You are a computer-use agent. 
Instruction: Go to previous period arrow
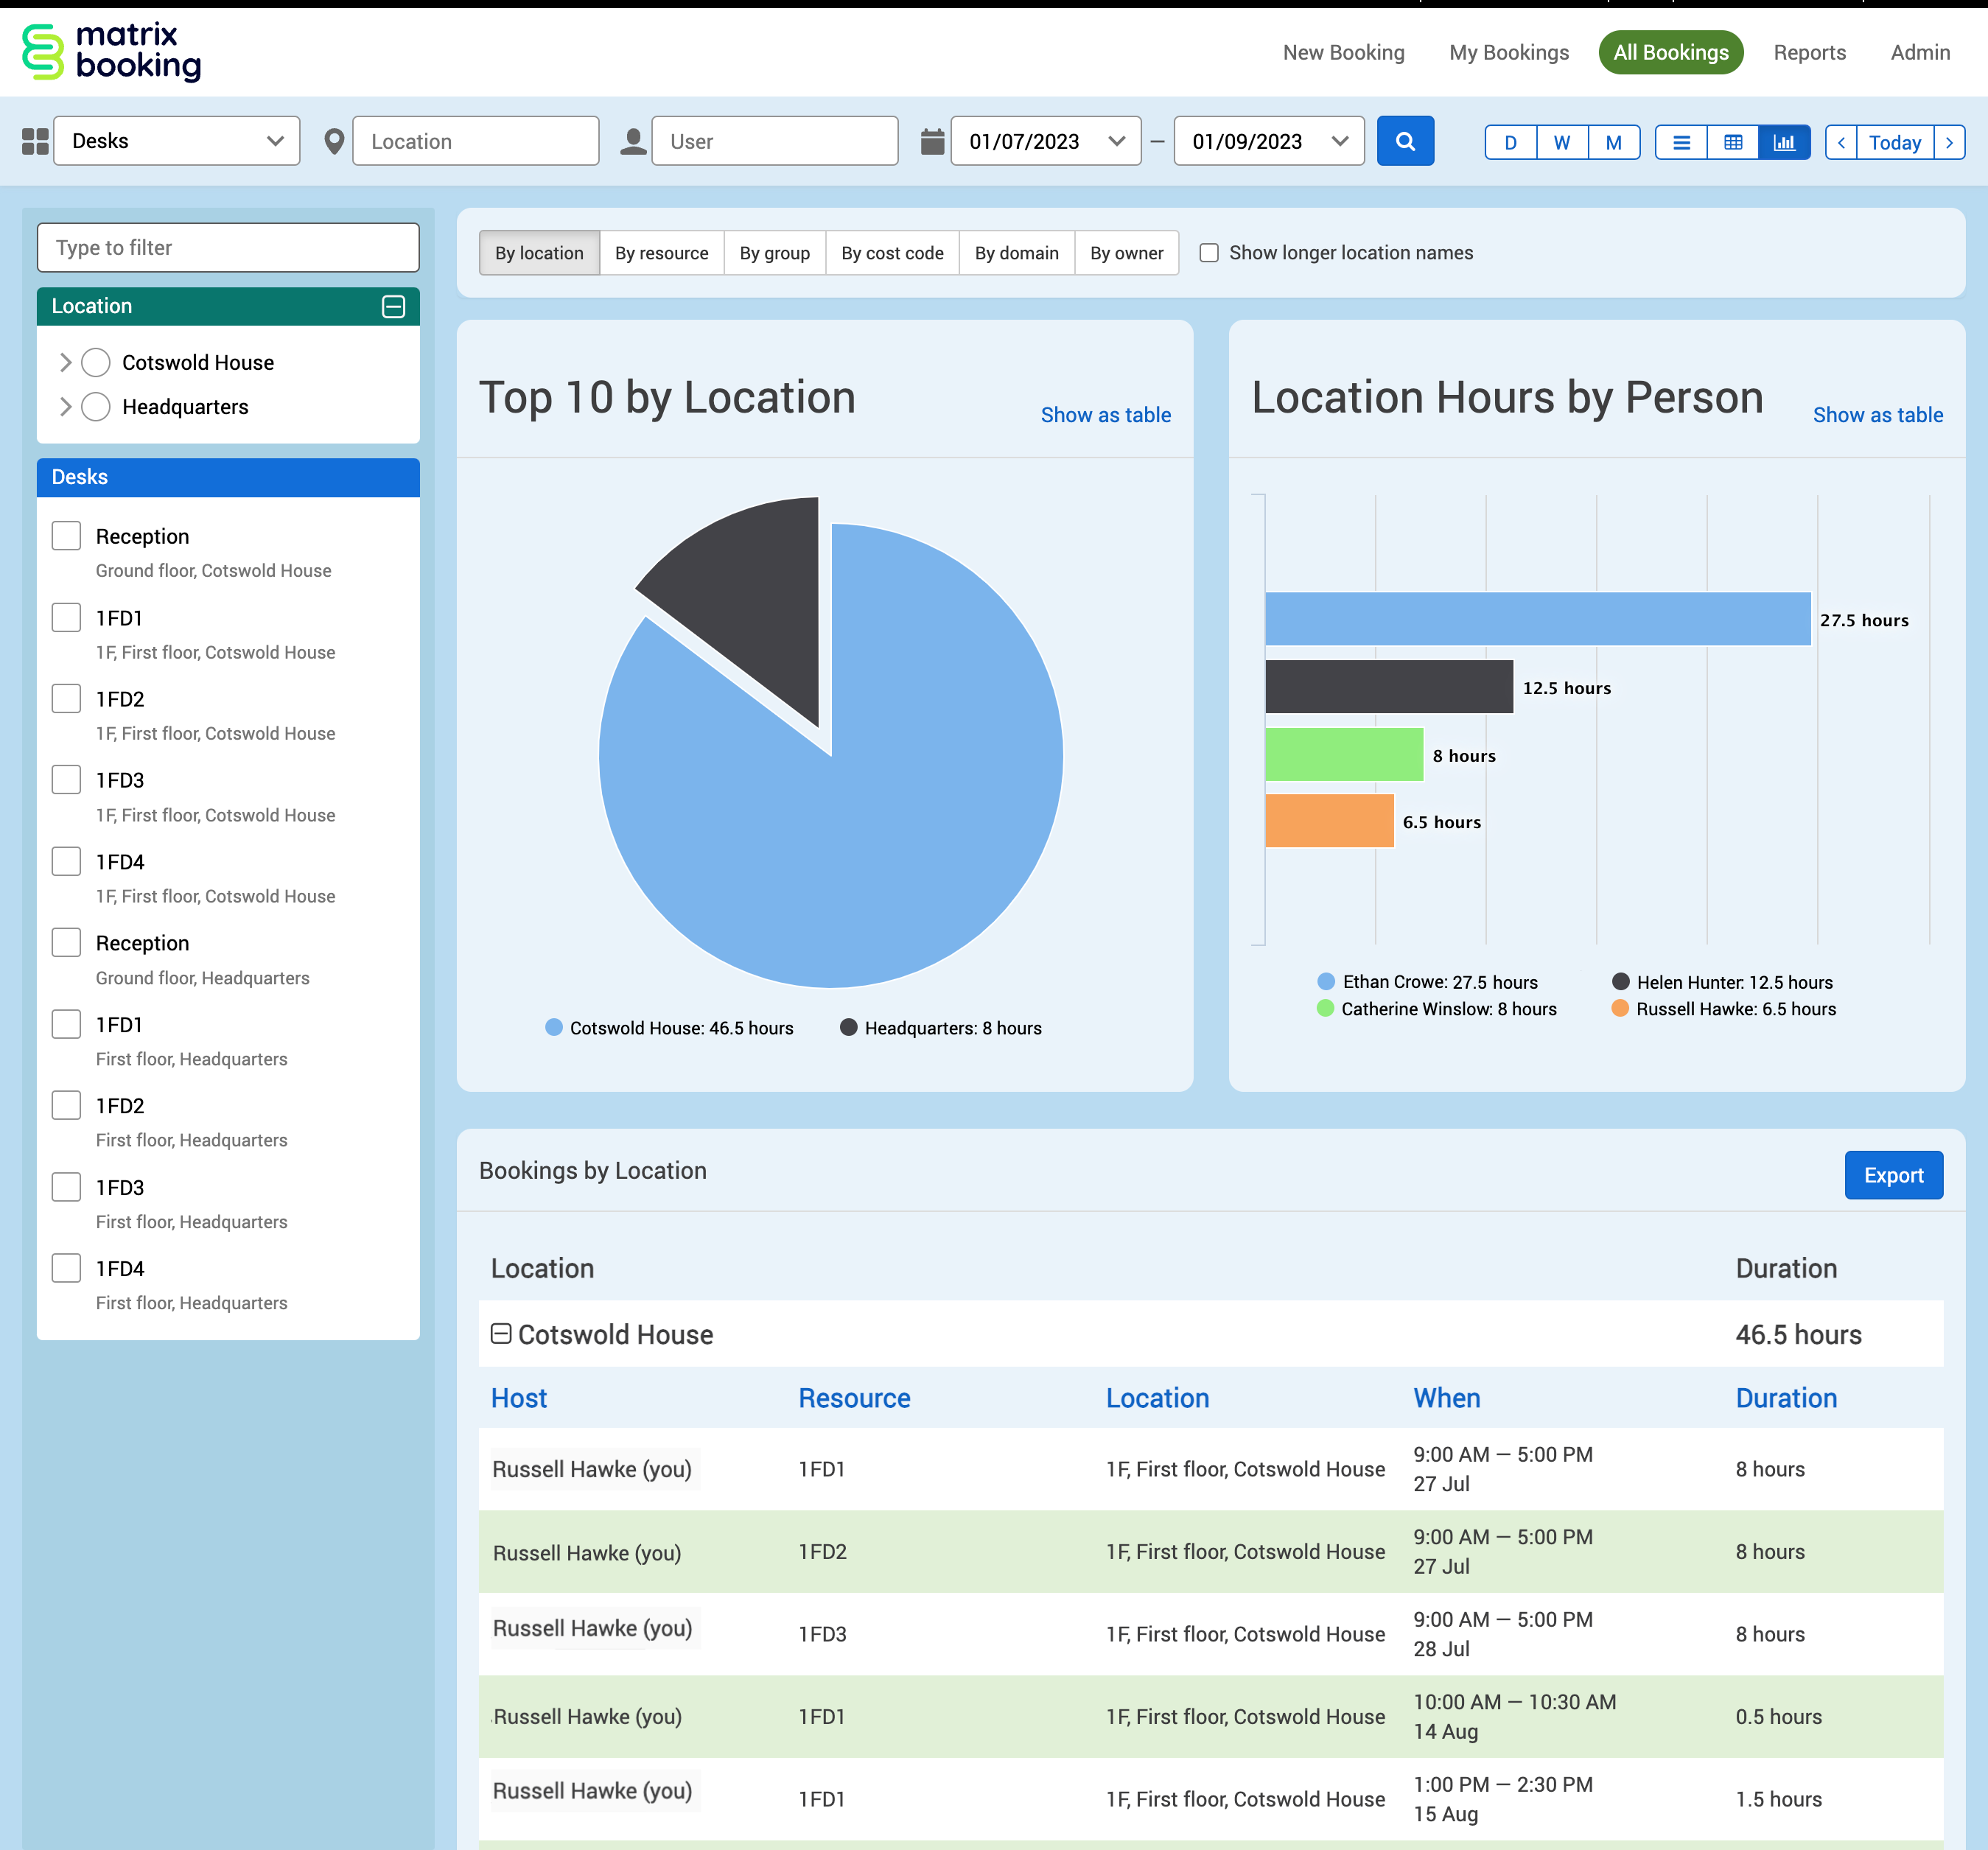point(1841,142)
